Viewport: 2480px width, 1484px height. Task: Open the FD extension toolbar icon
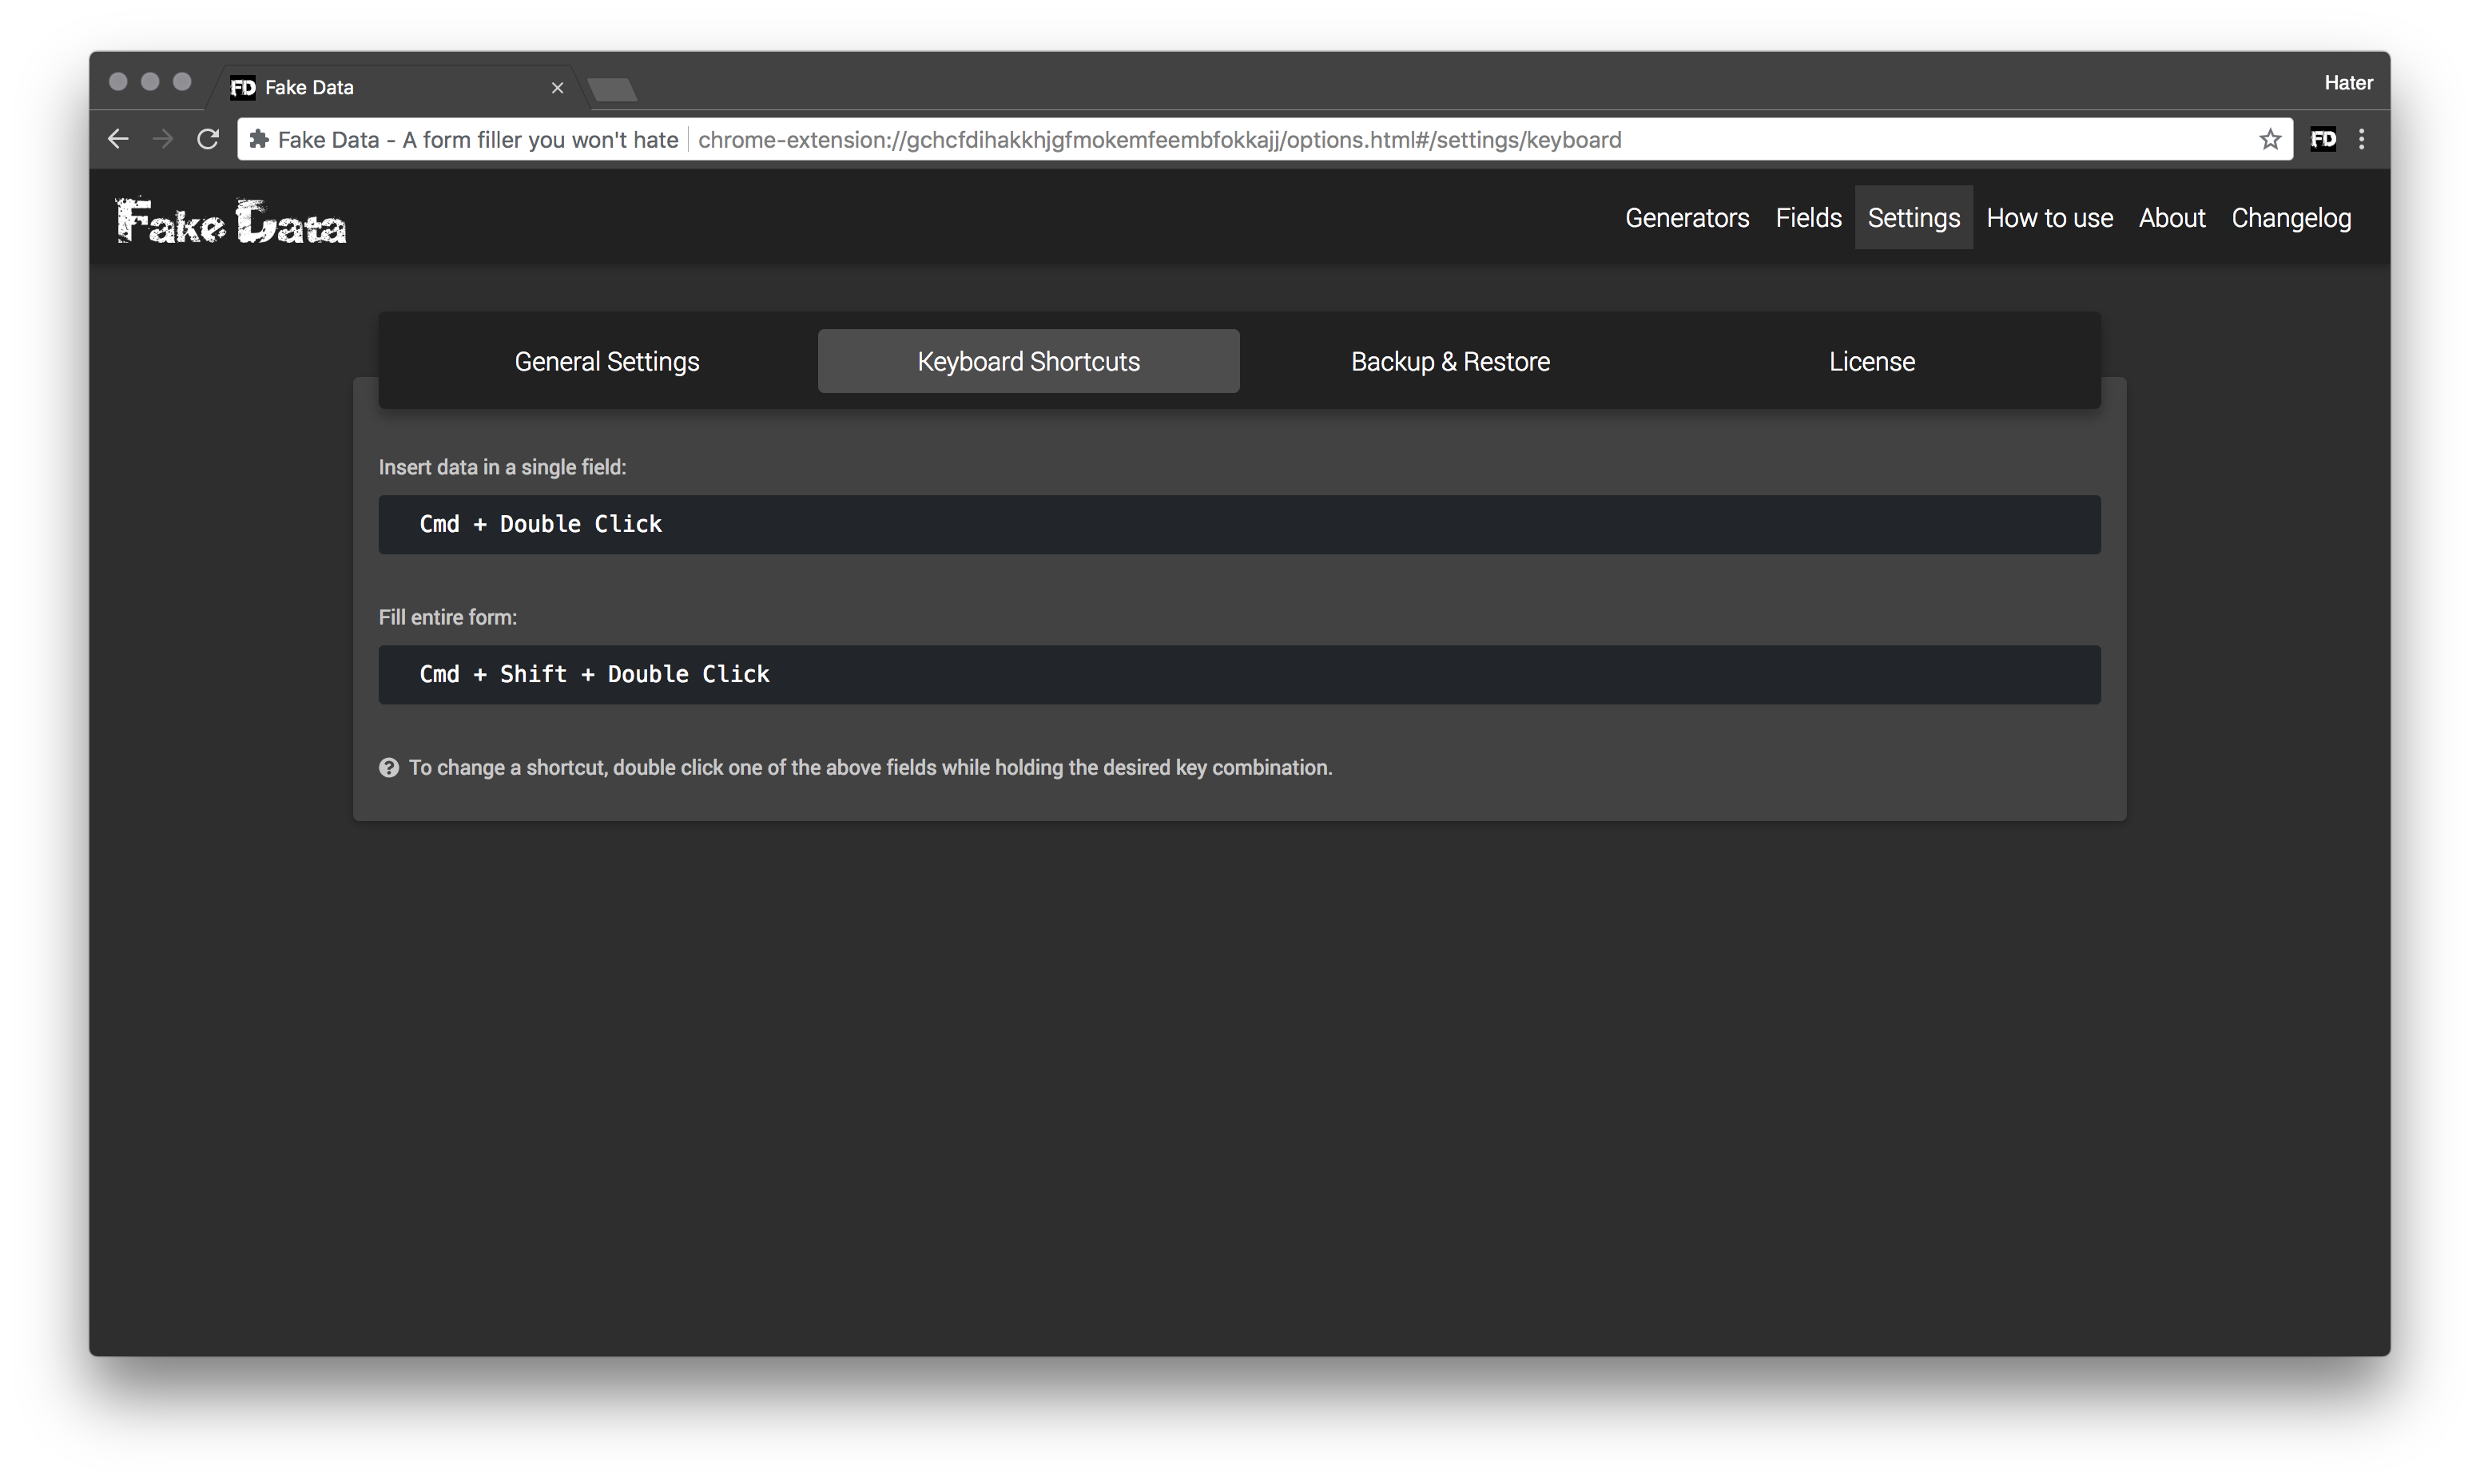(2323, 139)
